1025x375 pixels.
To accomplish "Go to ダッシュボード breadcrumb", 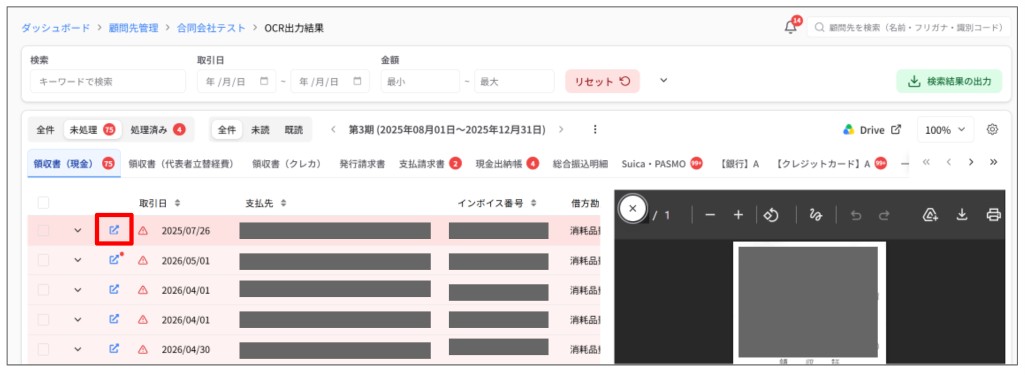I will click(56, 28).
